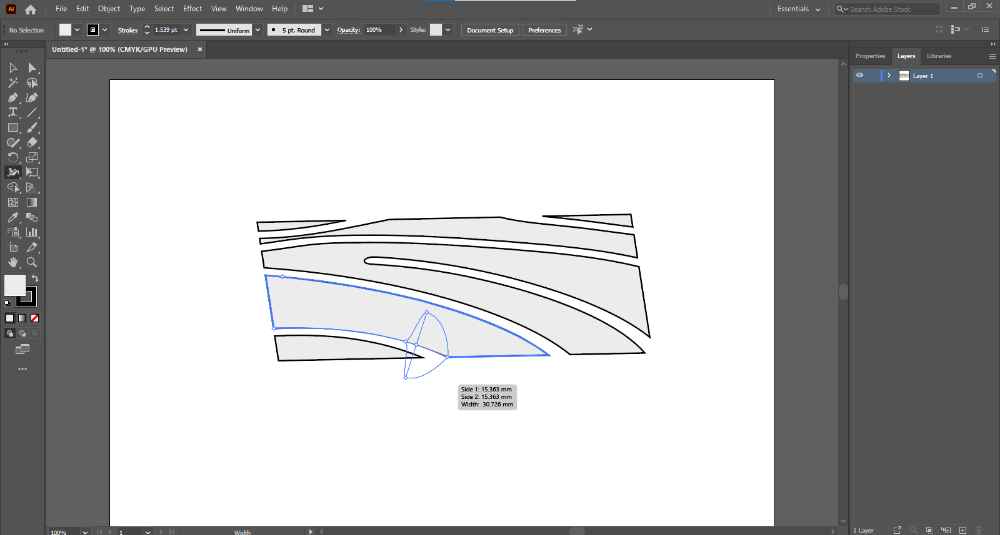This screenshot has width=1000, height=535.
Task: Set fill mode to Color
Action: tap(10, 318)
